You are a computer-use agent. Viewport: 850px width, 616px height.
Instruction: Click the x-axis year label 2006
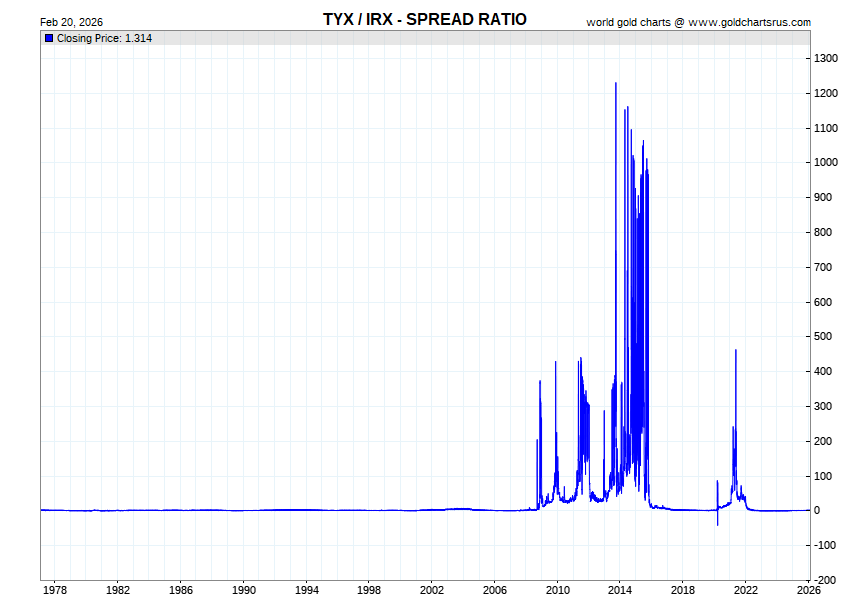click(495, 590)
